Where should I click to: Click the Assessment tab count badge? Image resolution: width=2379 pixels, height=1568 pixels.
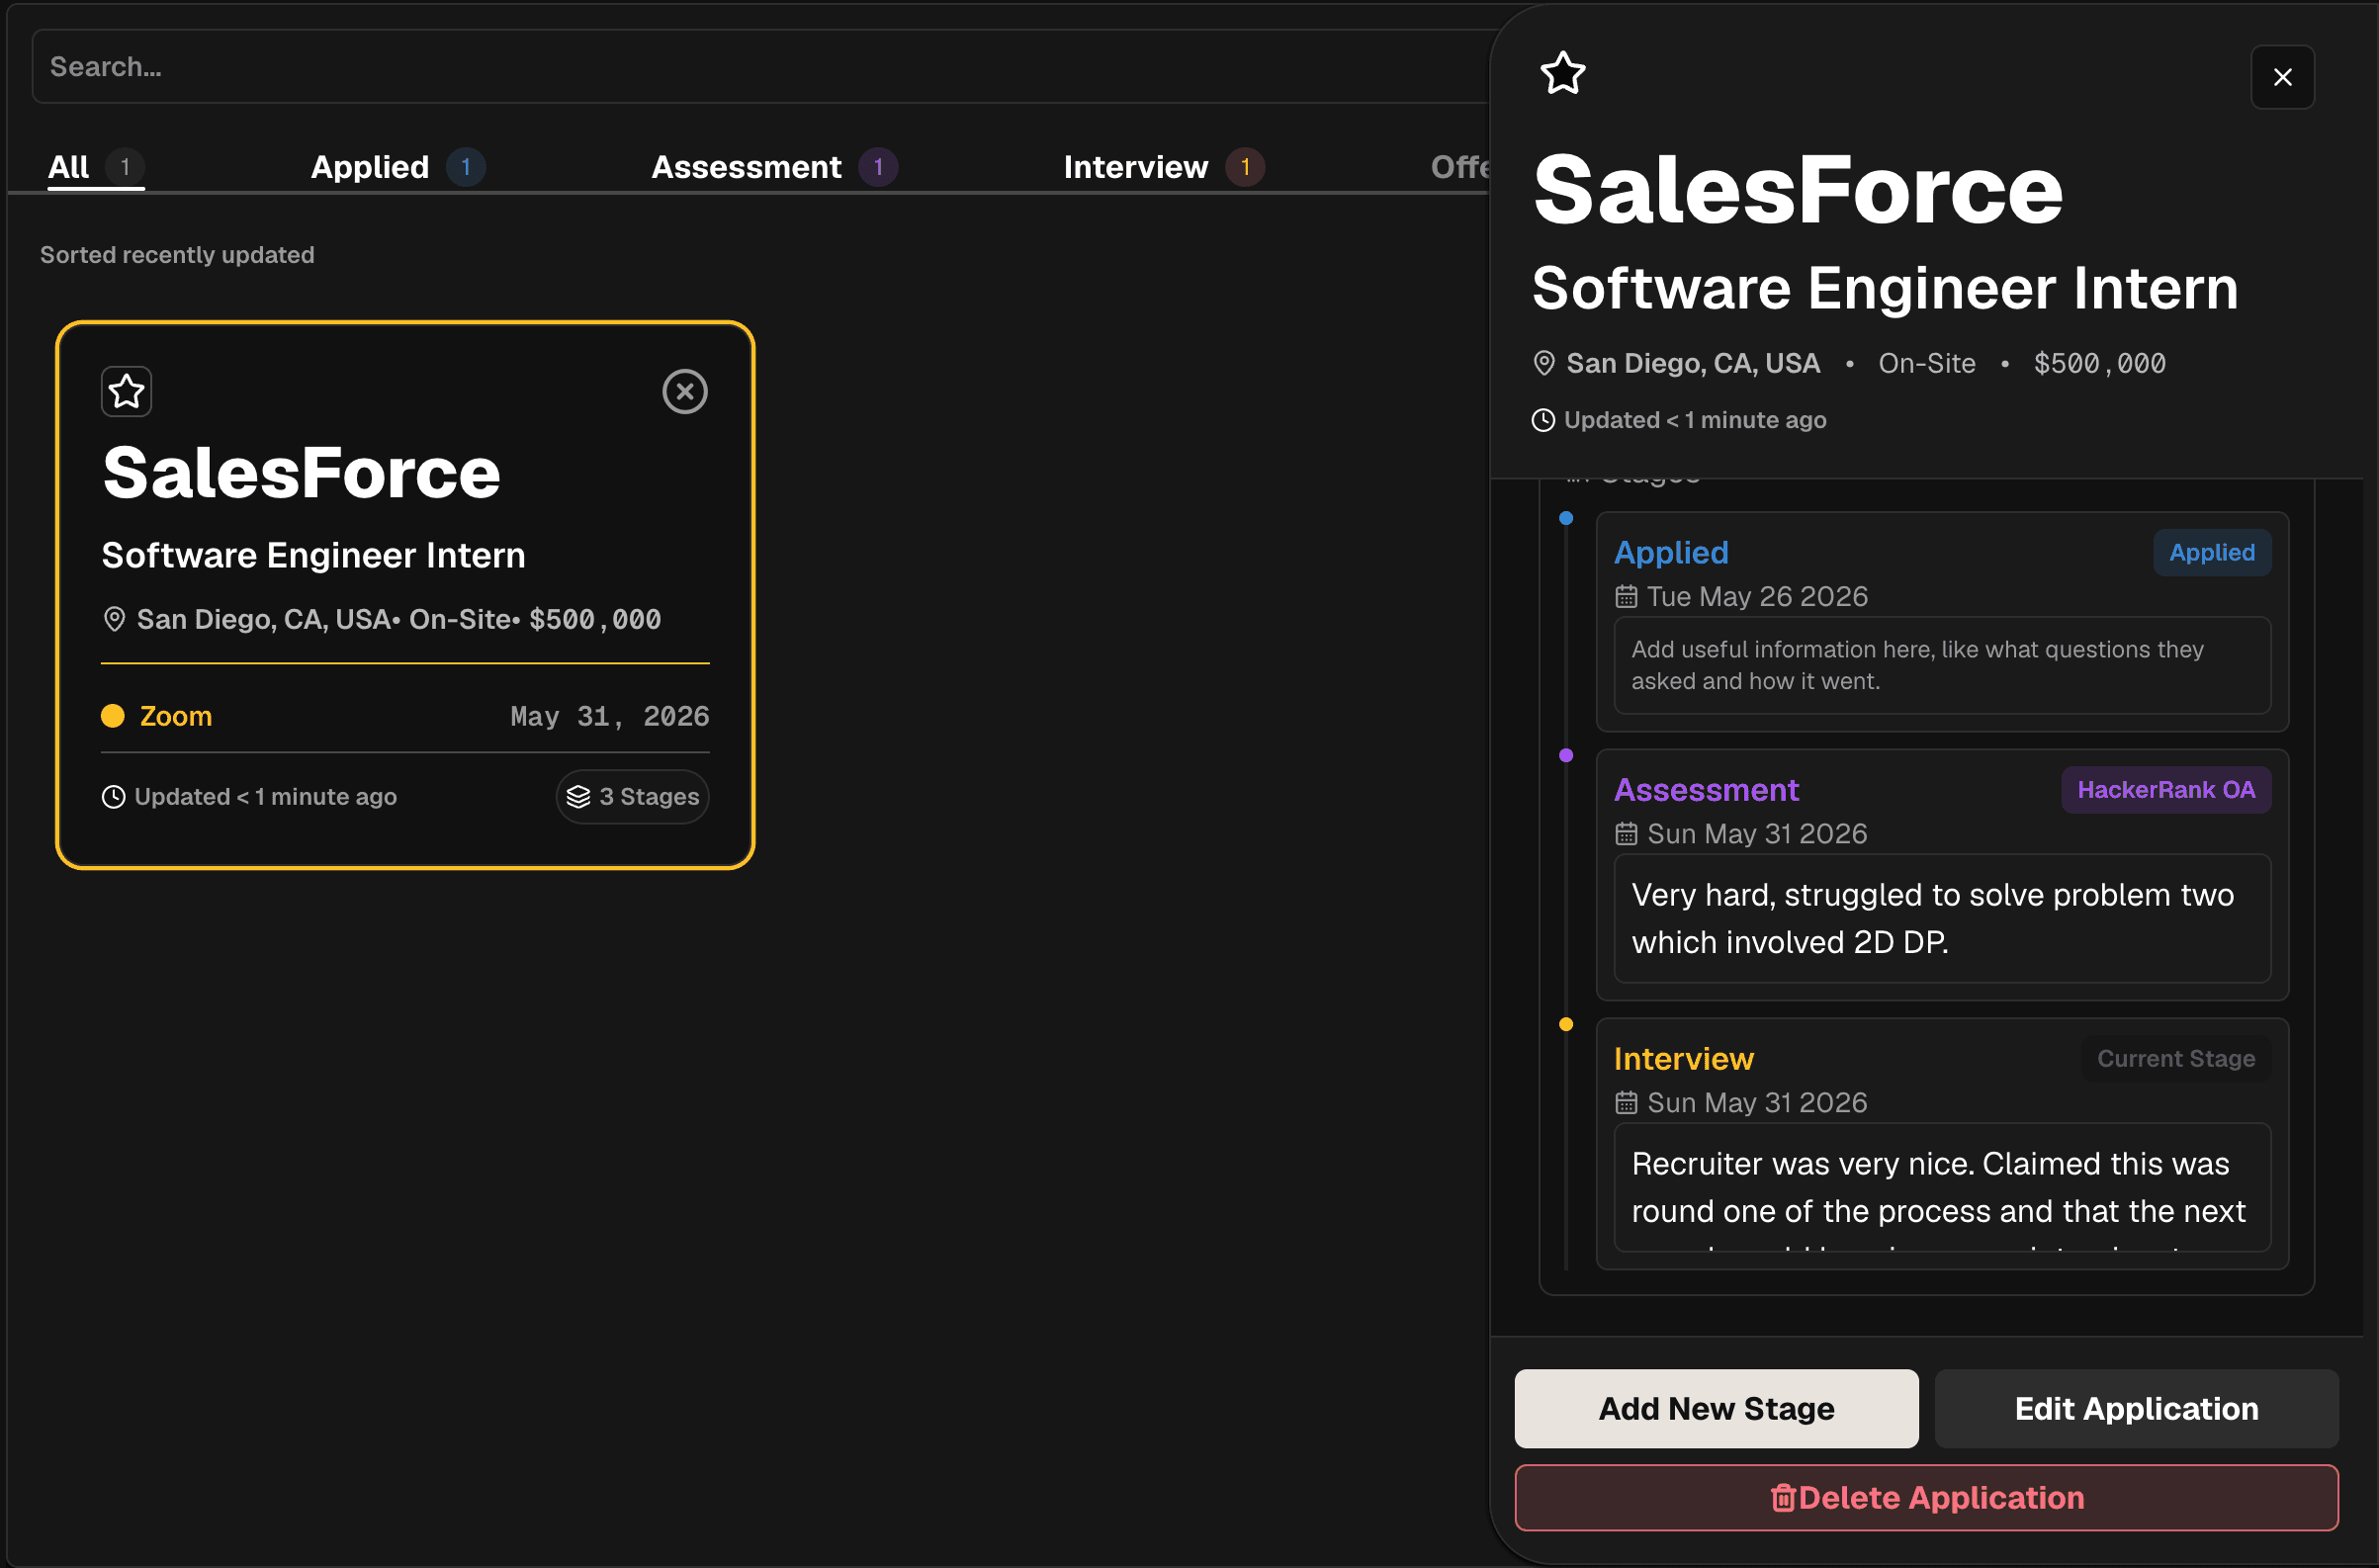tap(879, 167)
